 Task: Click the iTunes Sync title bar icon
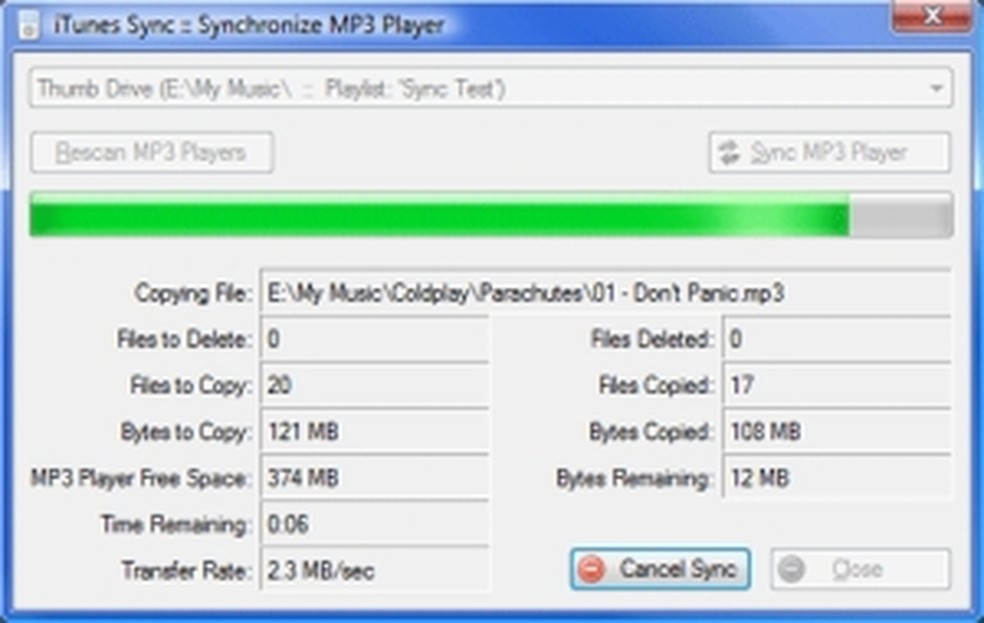tap(29, 26)
